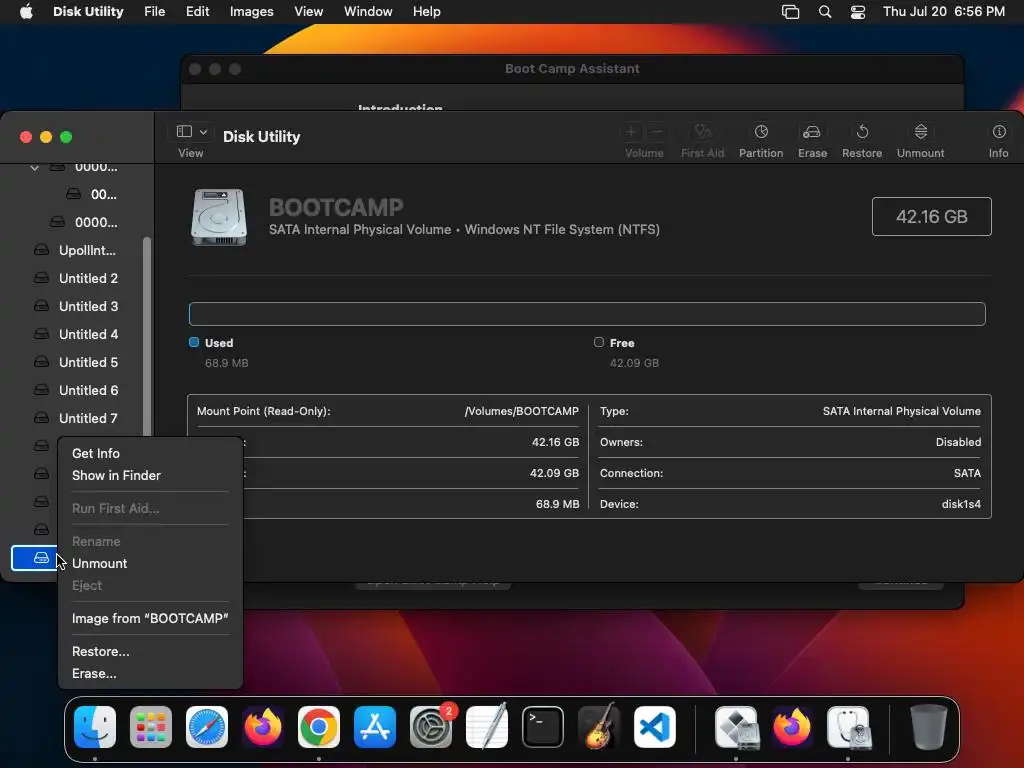Screen dimensions: 1024x768
Task: Open Terminal from the Dock
Action: pos(543,727)
